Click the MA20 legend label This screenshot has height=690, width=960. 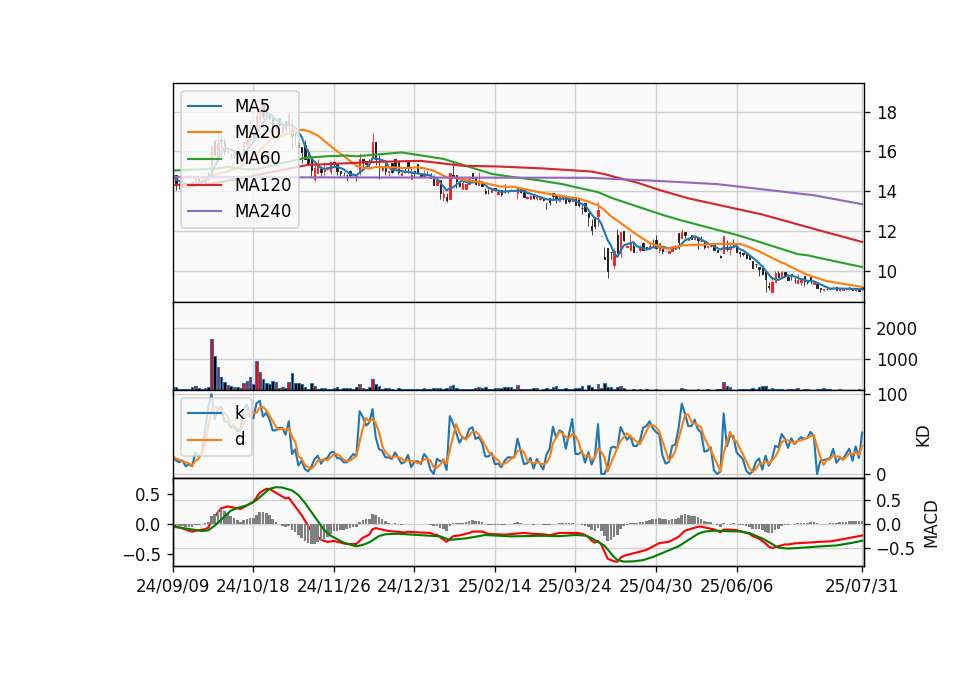258,132
